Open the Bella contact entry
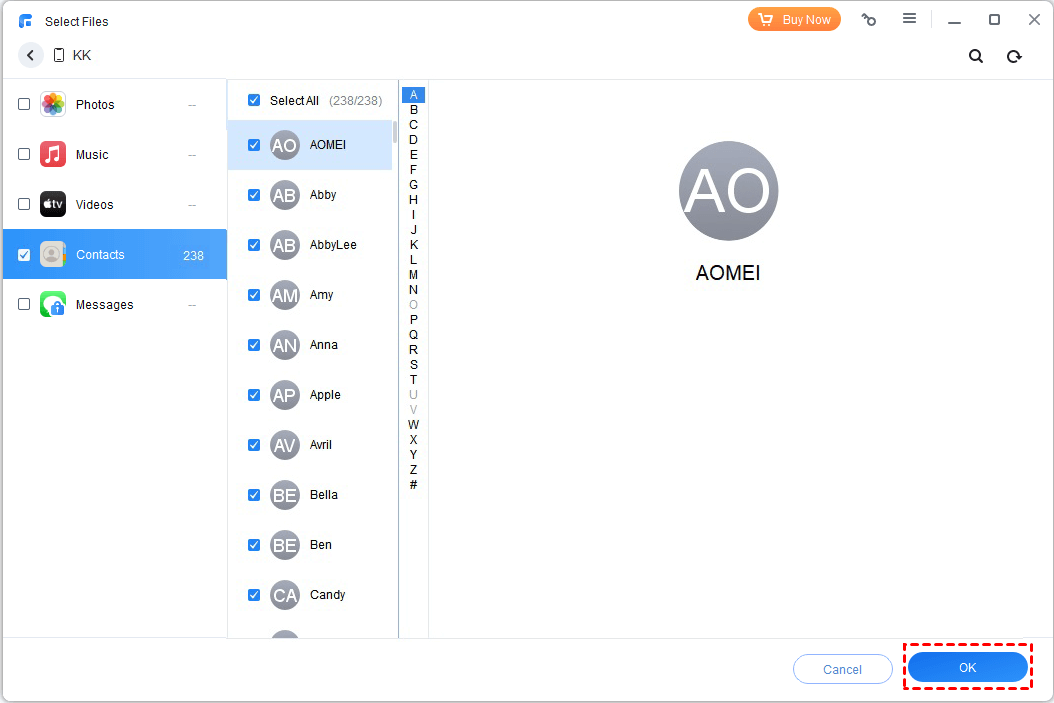This screenshot has height=703, width=1054. coord(323,495)
